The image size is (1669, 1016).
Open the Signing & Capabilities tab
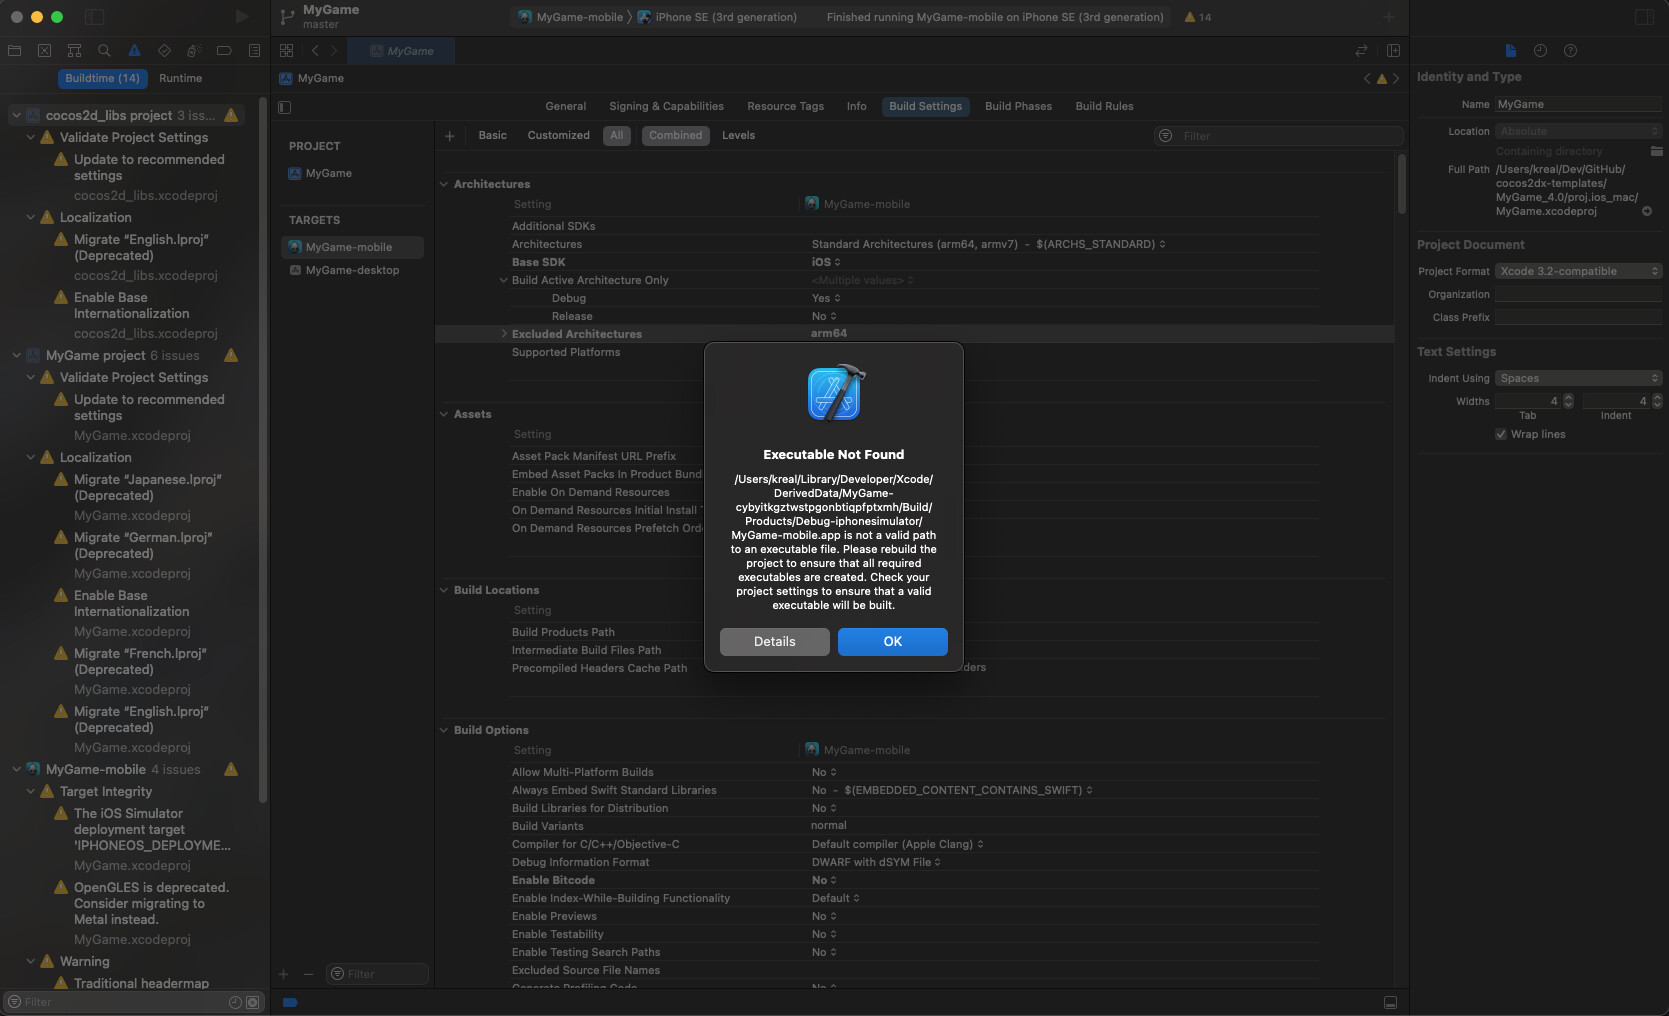tap(666, 106)
